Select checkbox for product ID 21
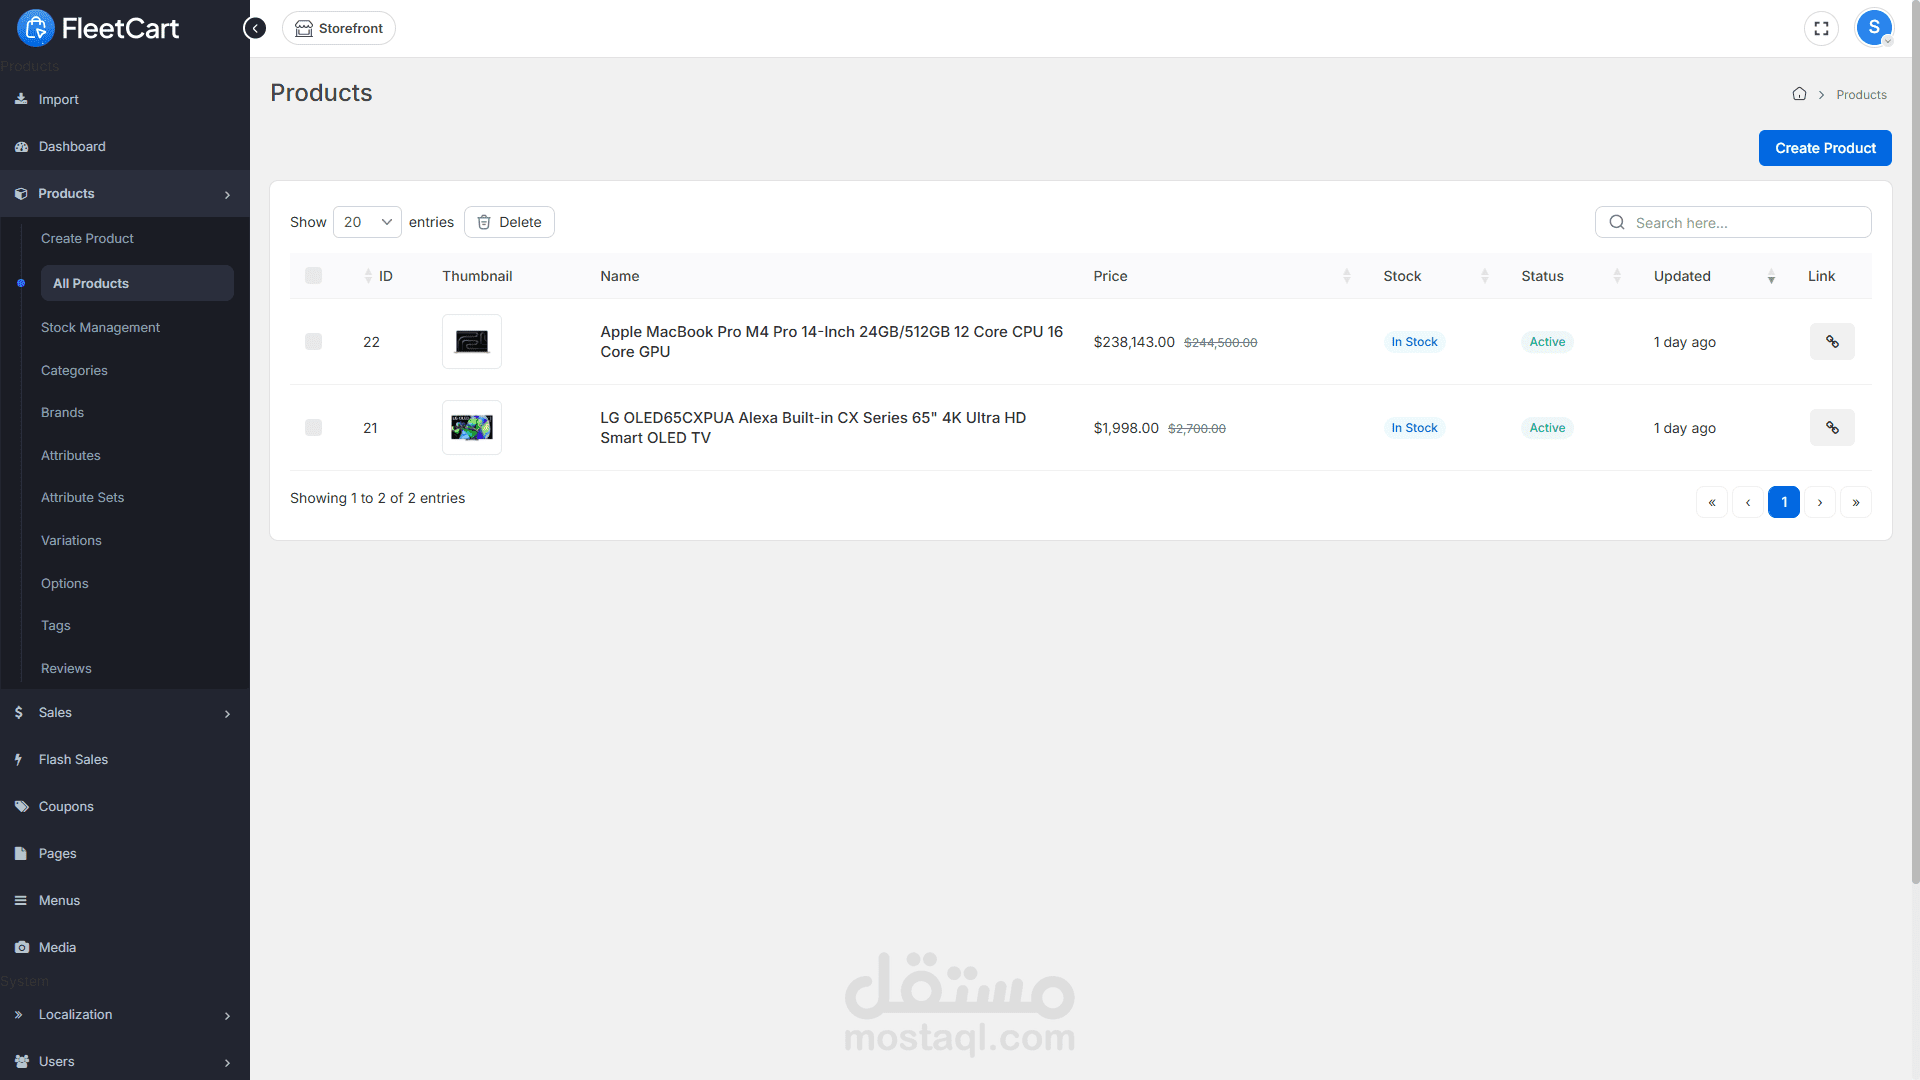1920x1080 pixels. point(313,428)
